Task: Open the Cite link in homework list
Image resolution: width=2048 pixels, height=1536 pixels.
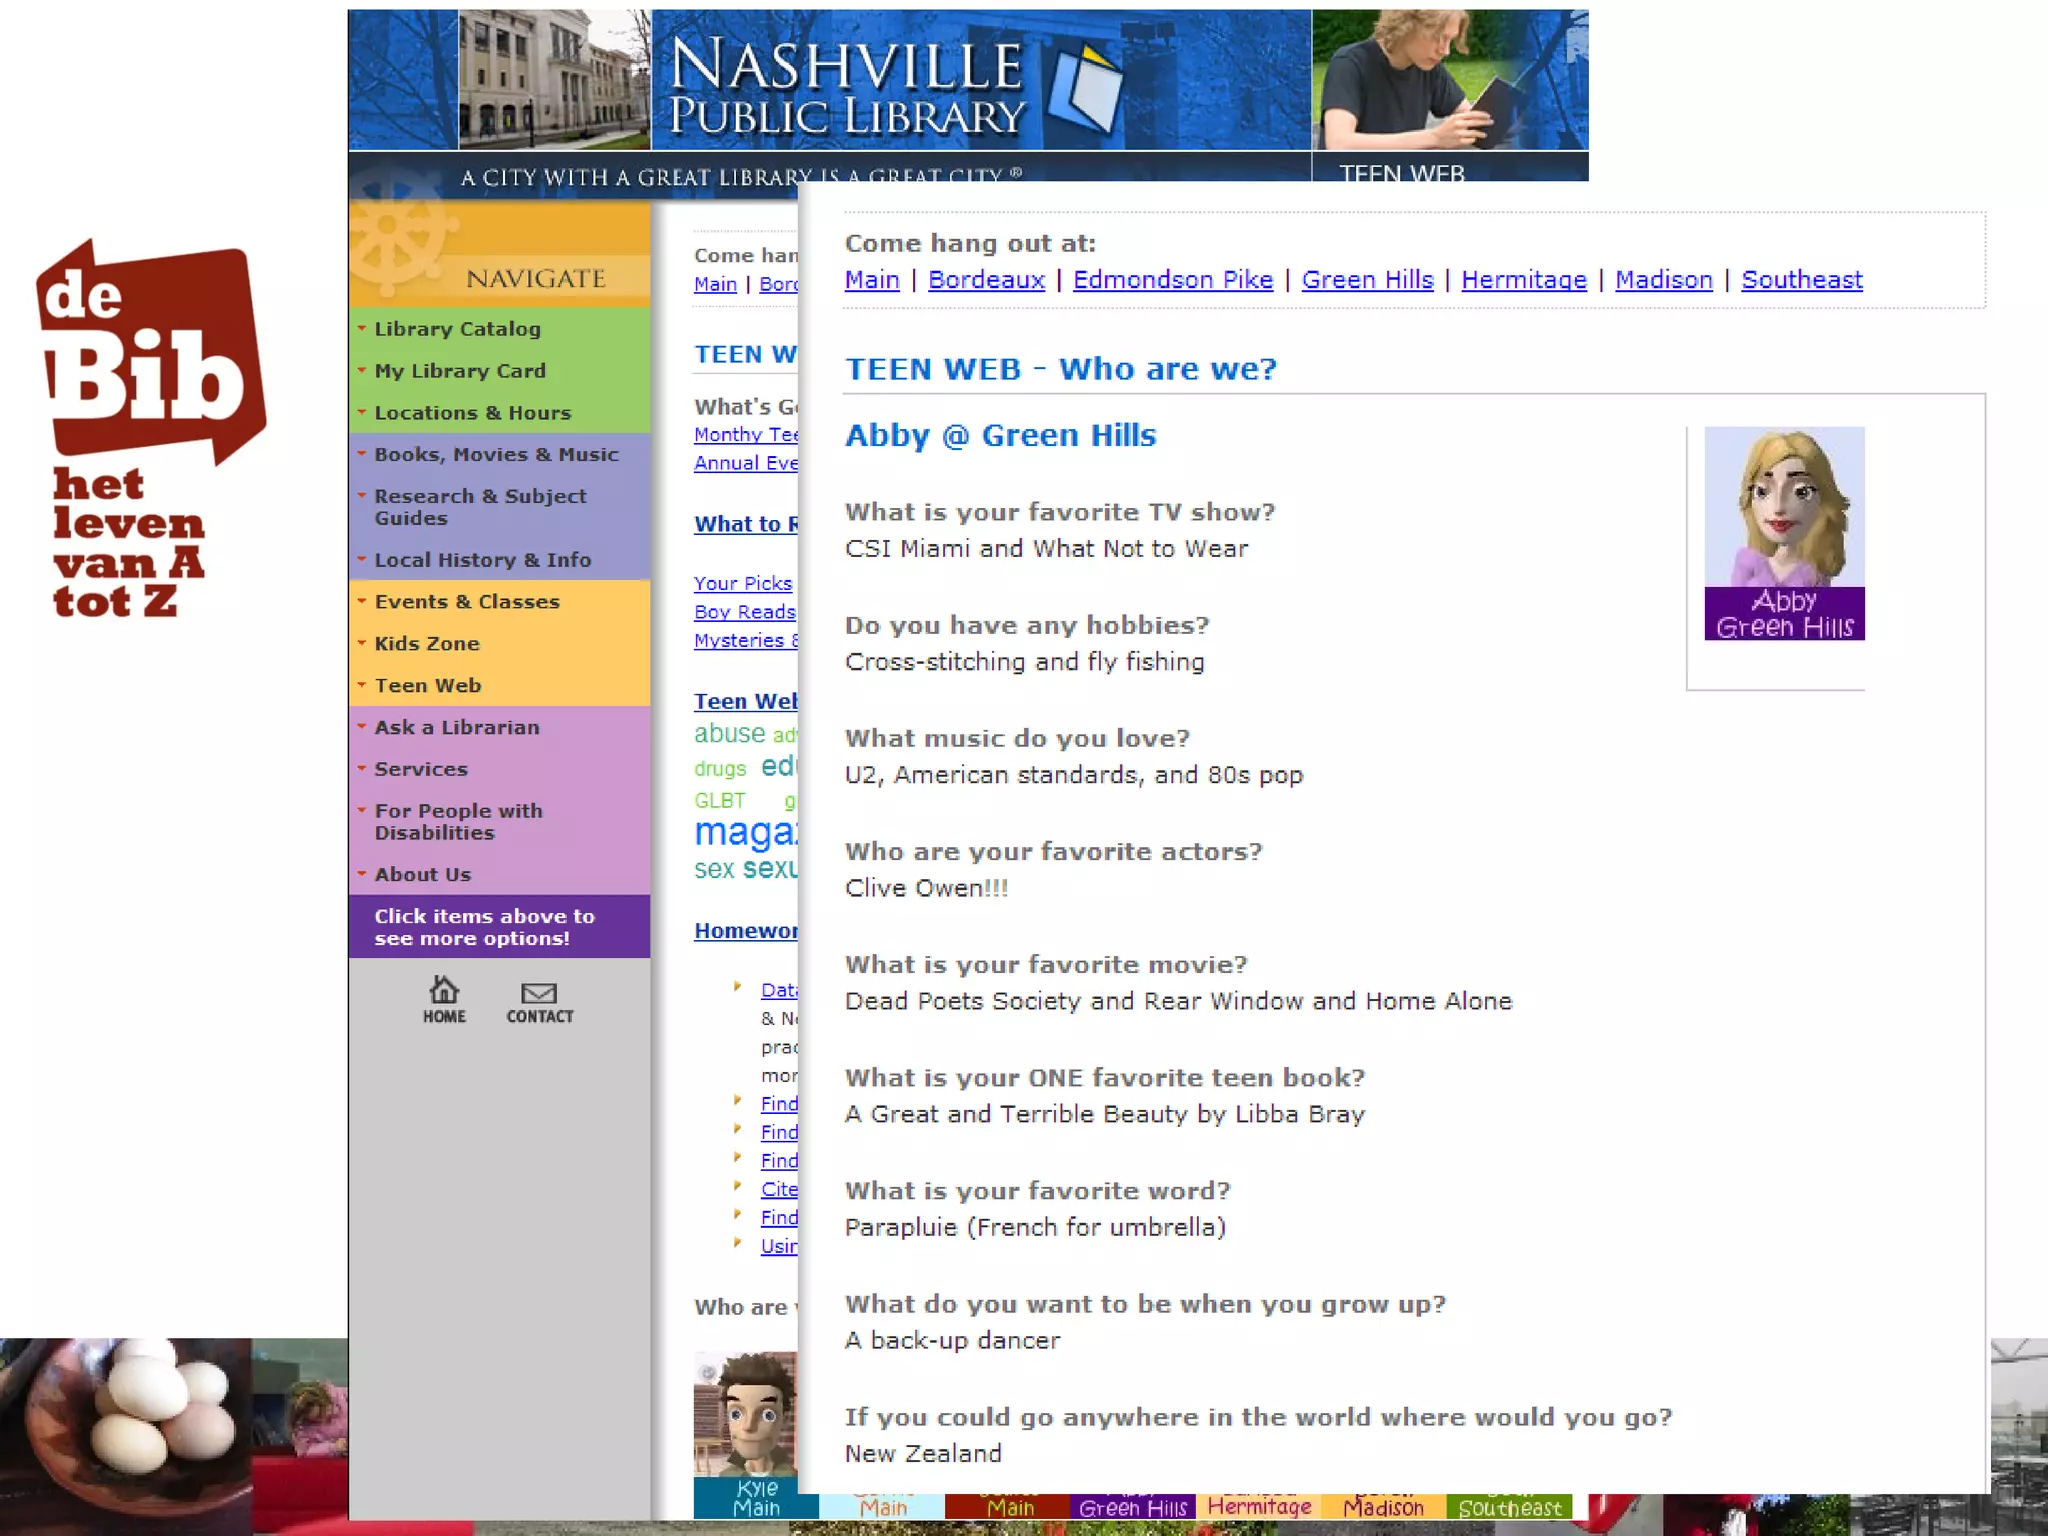Action: coord(779,1189)
